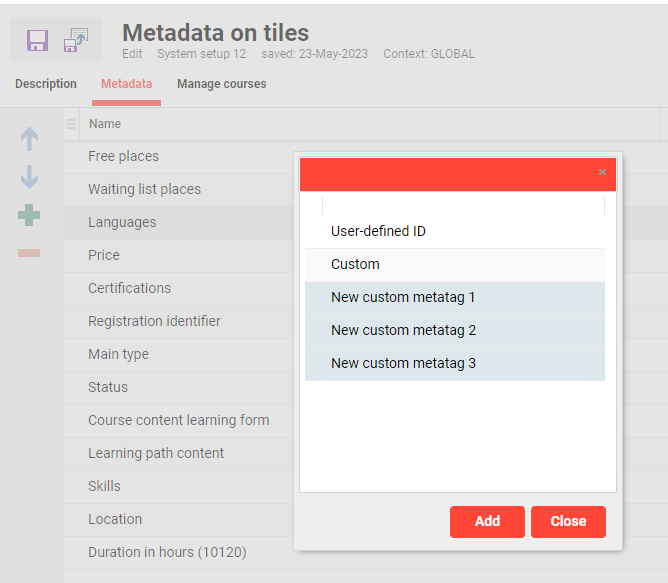Open the Manage courses tab

222,84
